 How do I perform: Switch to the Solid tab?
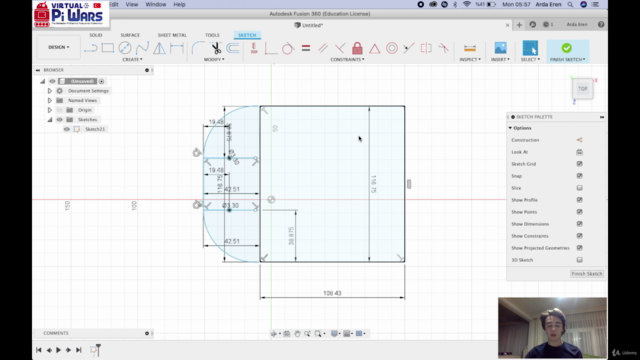click(96, 35)
